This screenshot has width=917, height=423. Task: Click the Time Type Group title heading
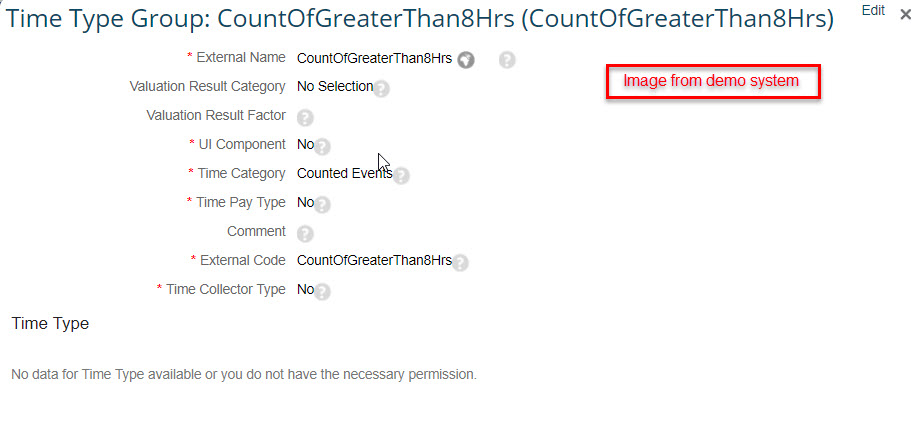coord(419,19)
